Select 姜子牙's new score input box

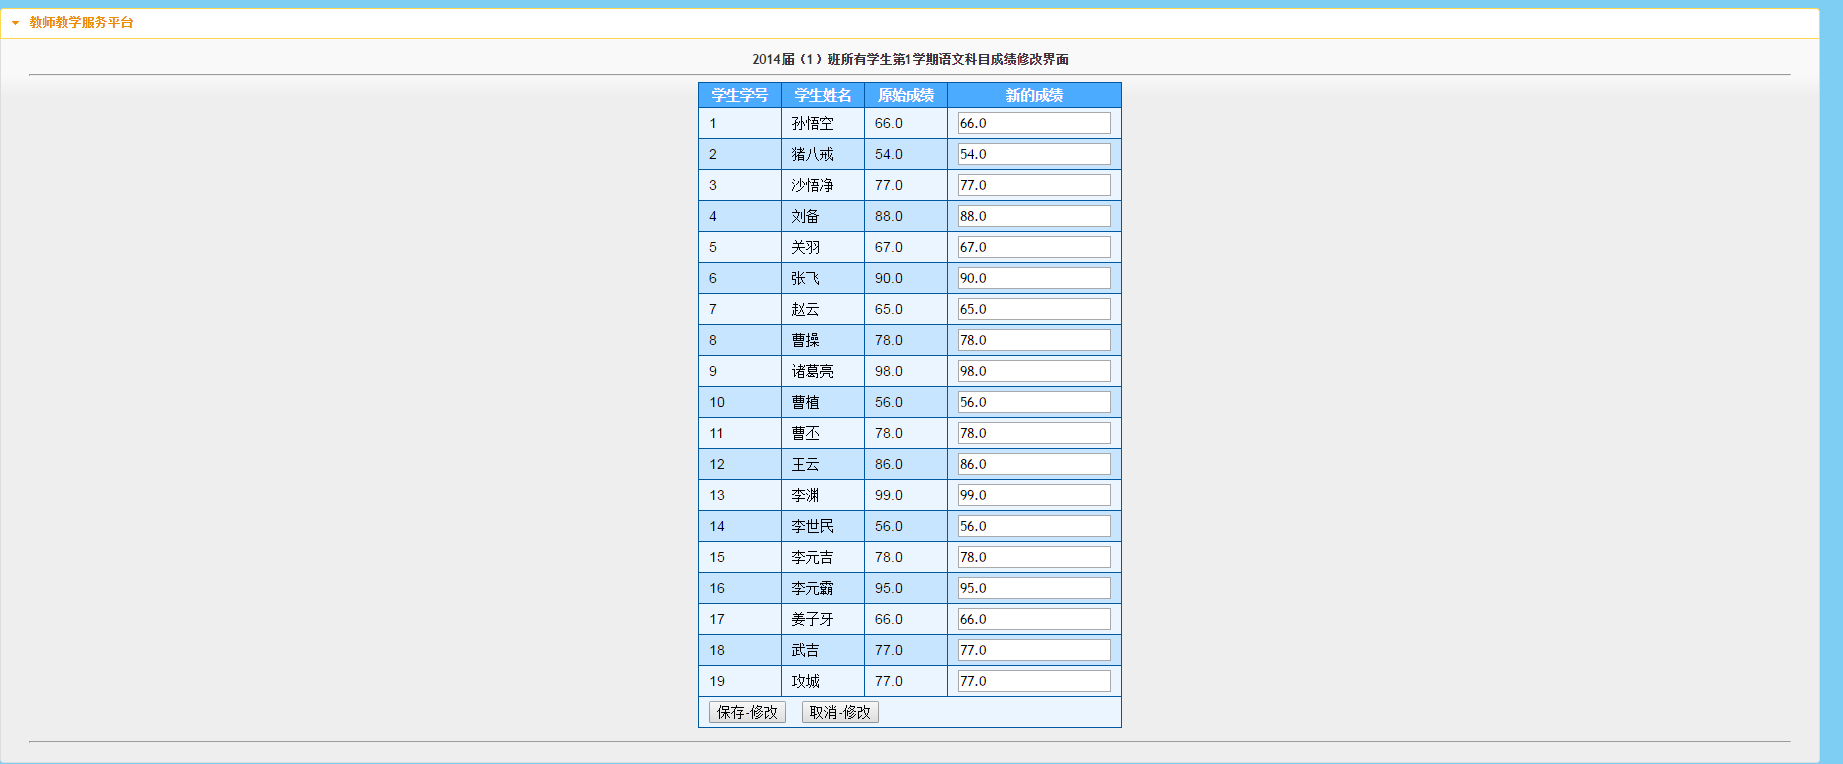coord(1034,619)
